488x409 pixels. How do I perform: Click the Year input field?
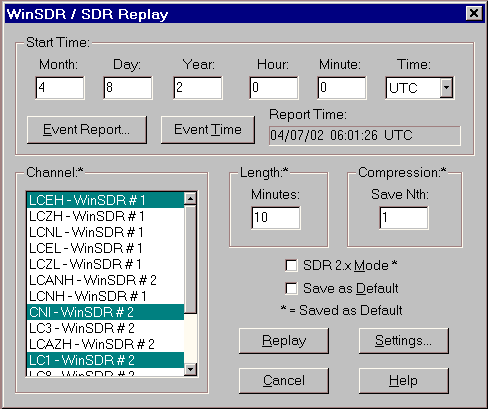(198, 88)
